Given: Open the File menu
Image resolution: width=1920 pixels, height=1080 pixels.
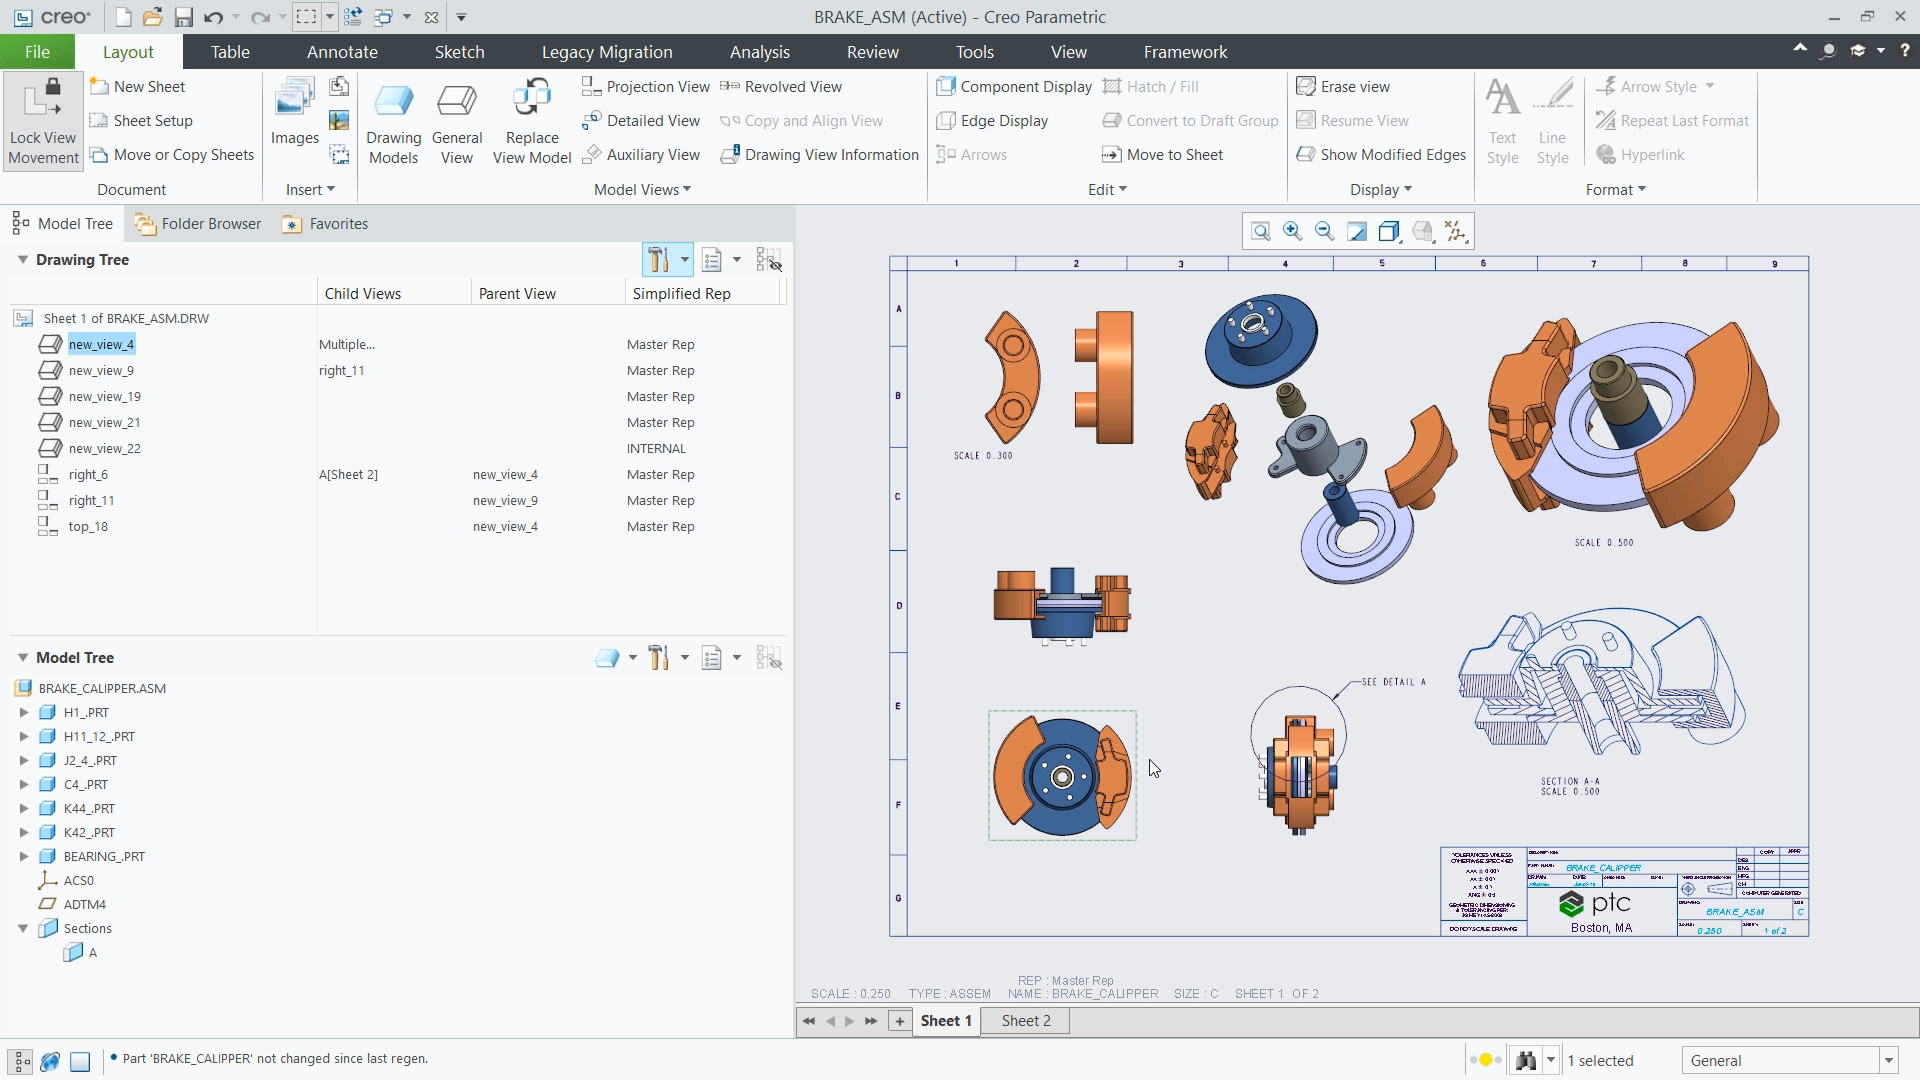Looking at the screenshot, I should pyautogui.click(x=37, y=52).
